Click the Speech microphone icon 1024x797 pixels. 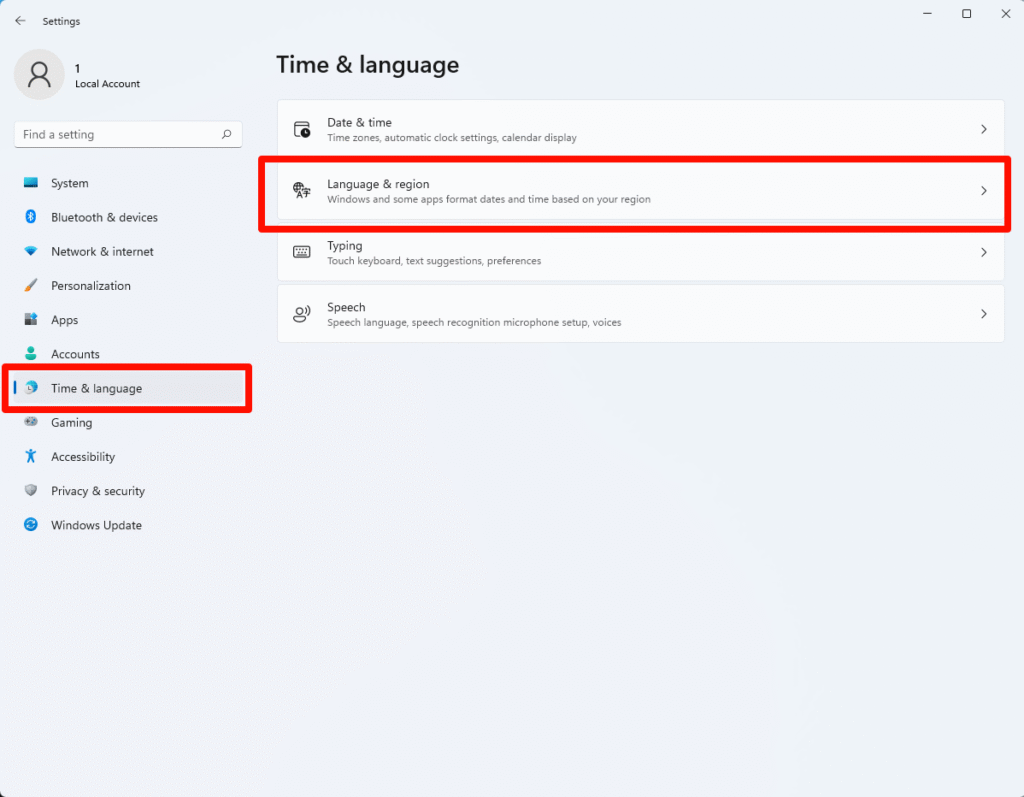click(x=302, y=313)
